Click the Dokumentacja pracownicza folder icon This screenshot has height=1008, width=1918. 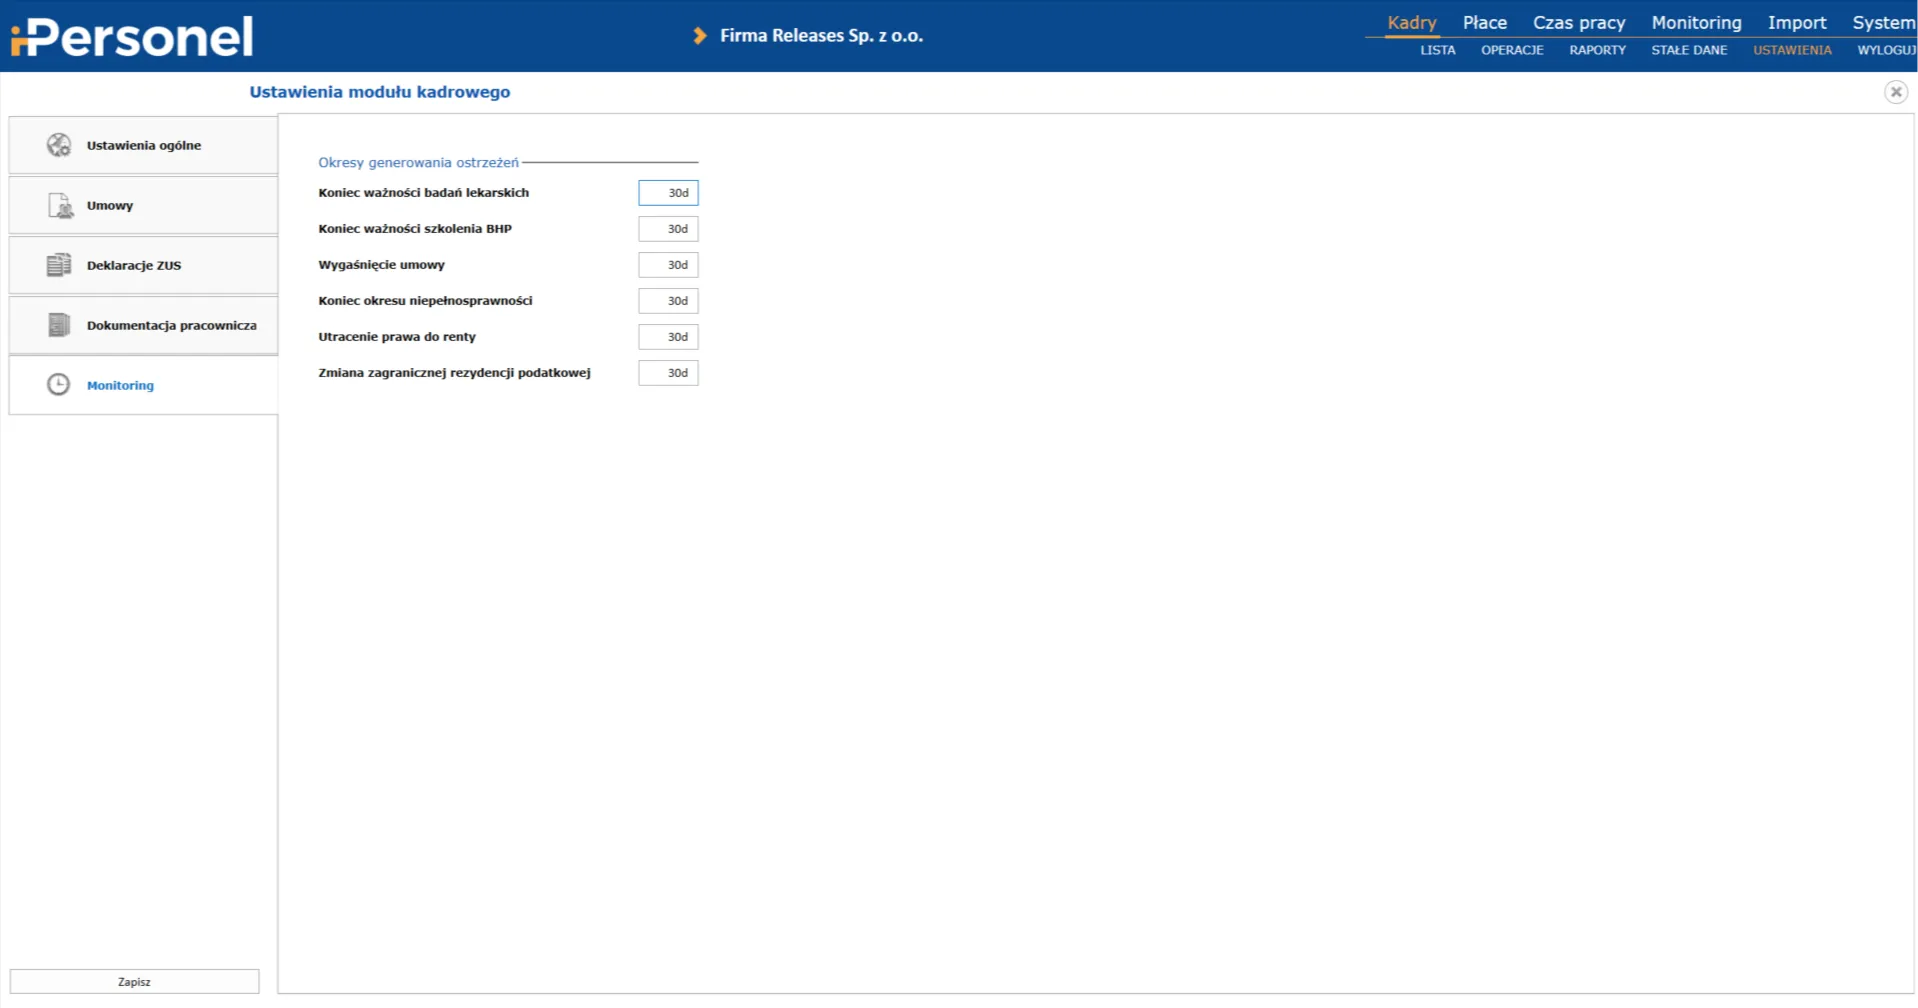click(59, 325)
